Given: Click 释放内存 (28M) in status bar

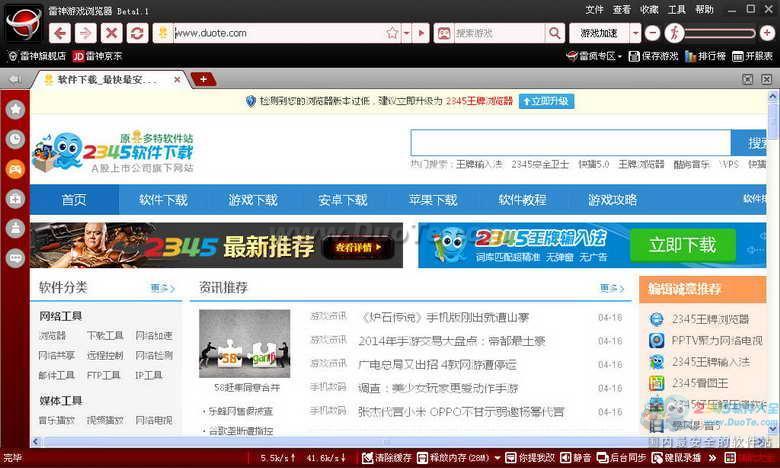Looking at the screenshot, I should pos(453,458).
